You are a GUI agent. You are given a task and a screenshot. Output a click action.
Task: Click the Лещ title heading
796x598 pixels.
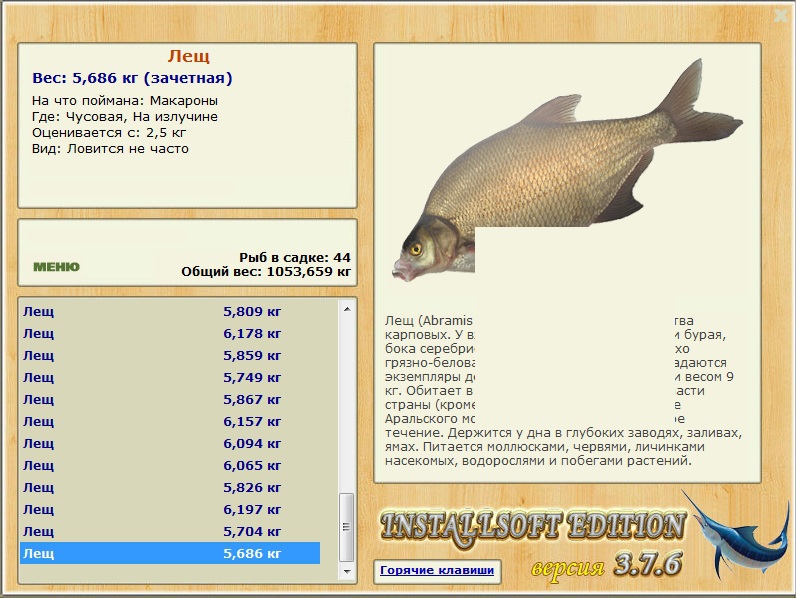coord(189,56)
